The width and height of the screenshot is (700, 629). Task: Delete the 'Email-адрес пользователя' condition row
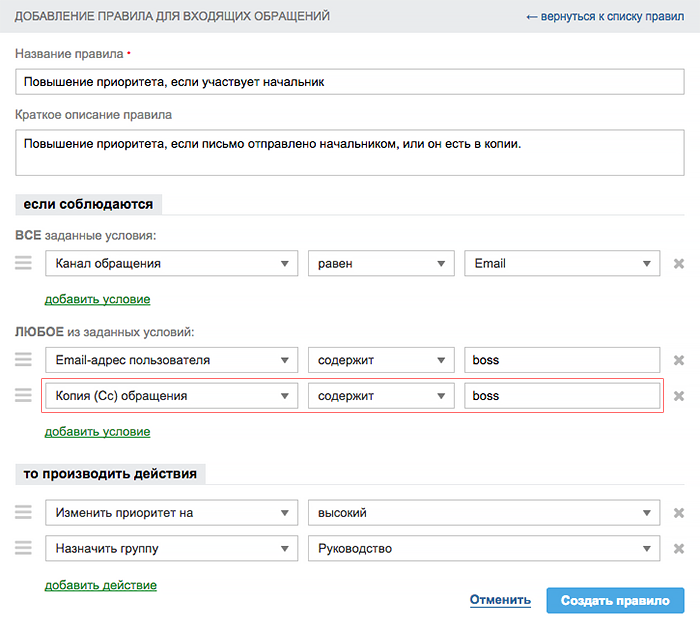coord(679,360)
